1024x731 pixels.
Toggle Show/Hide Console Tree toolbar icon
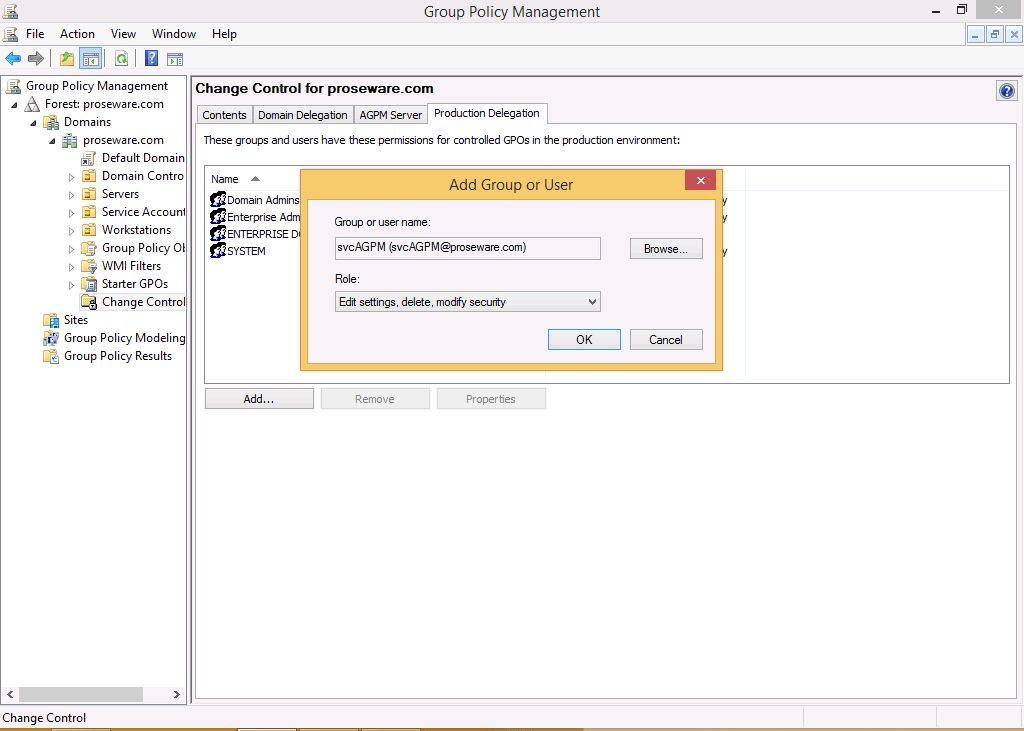91,59
